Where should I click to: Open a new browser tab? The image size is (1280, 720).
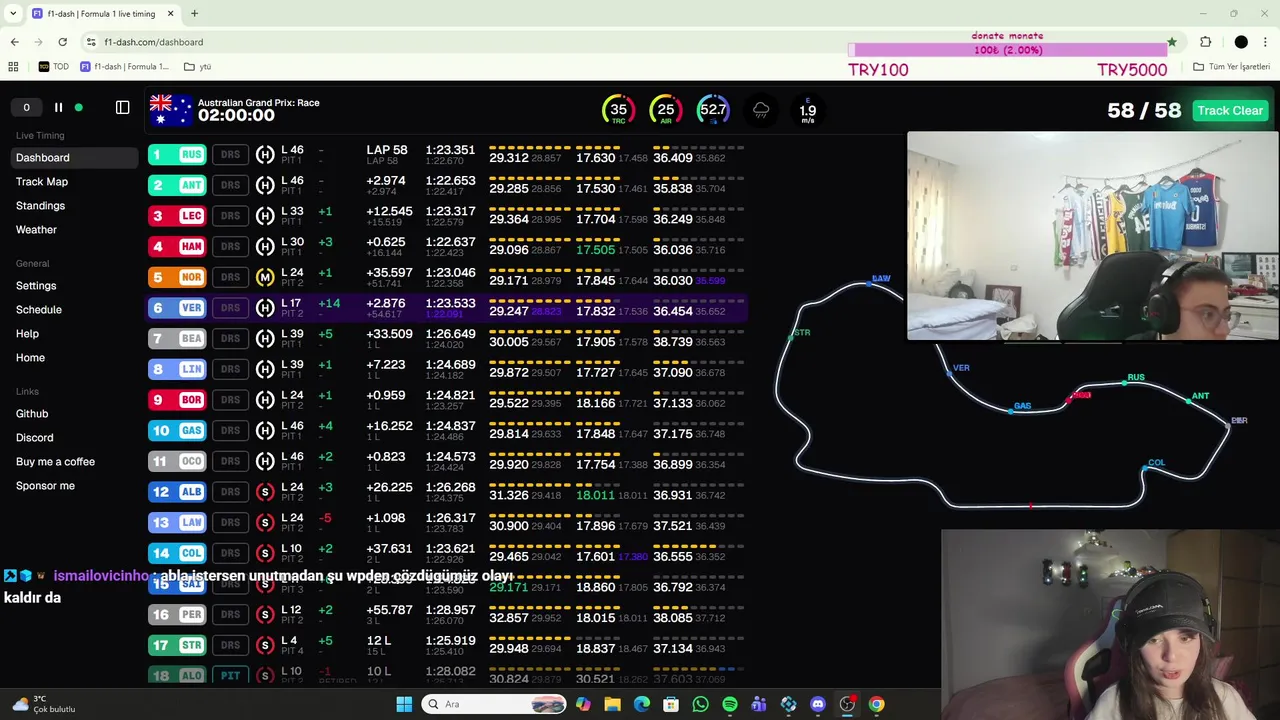click(194, 14)
